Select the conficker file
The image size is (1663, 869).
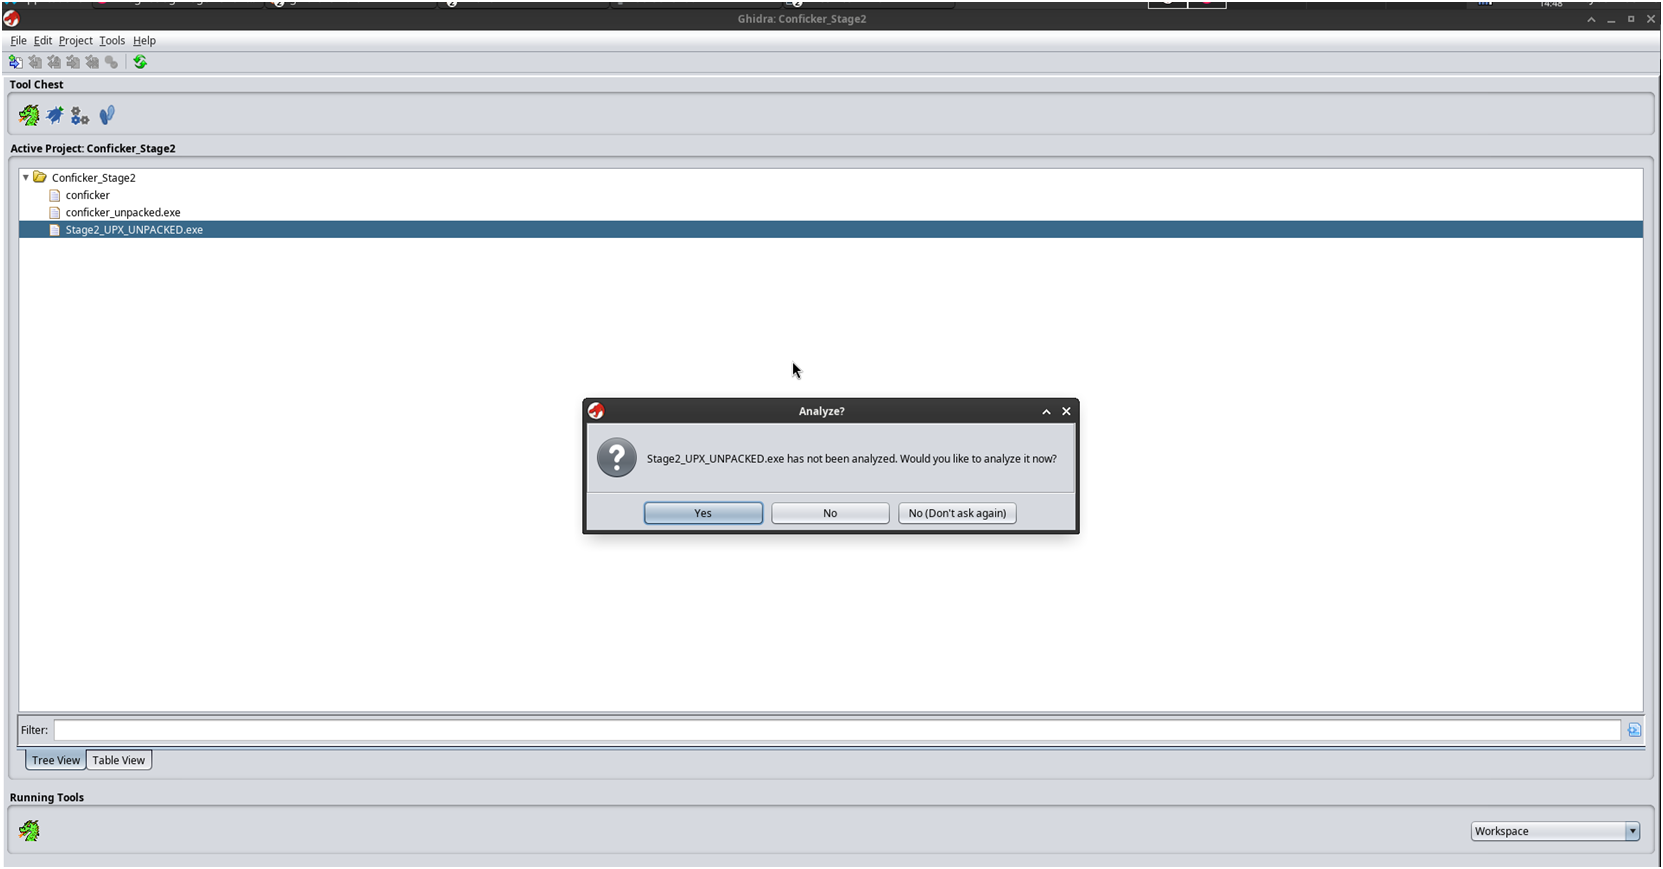point(87,195)
